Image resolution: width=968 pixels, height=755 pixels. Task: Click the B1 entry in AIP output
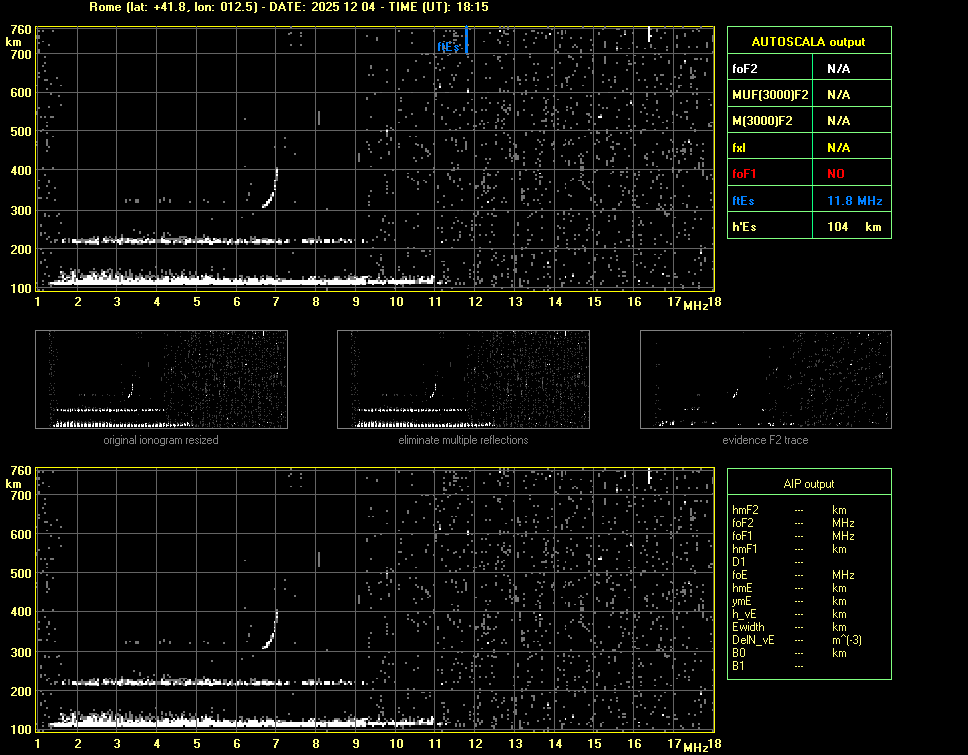[x=739, y=666]
